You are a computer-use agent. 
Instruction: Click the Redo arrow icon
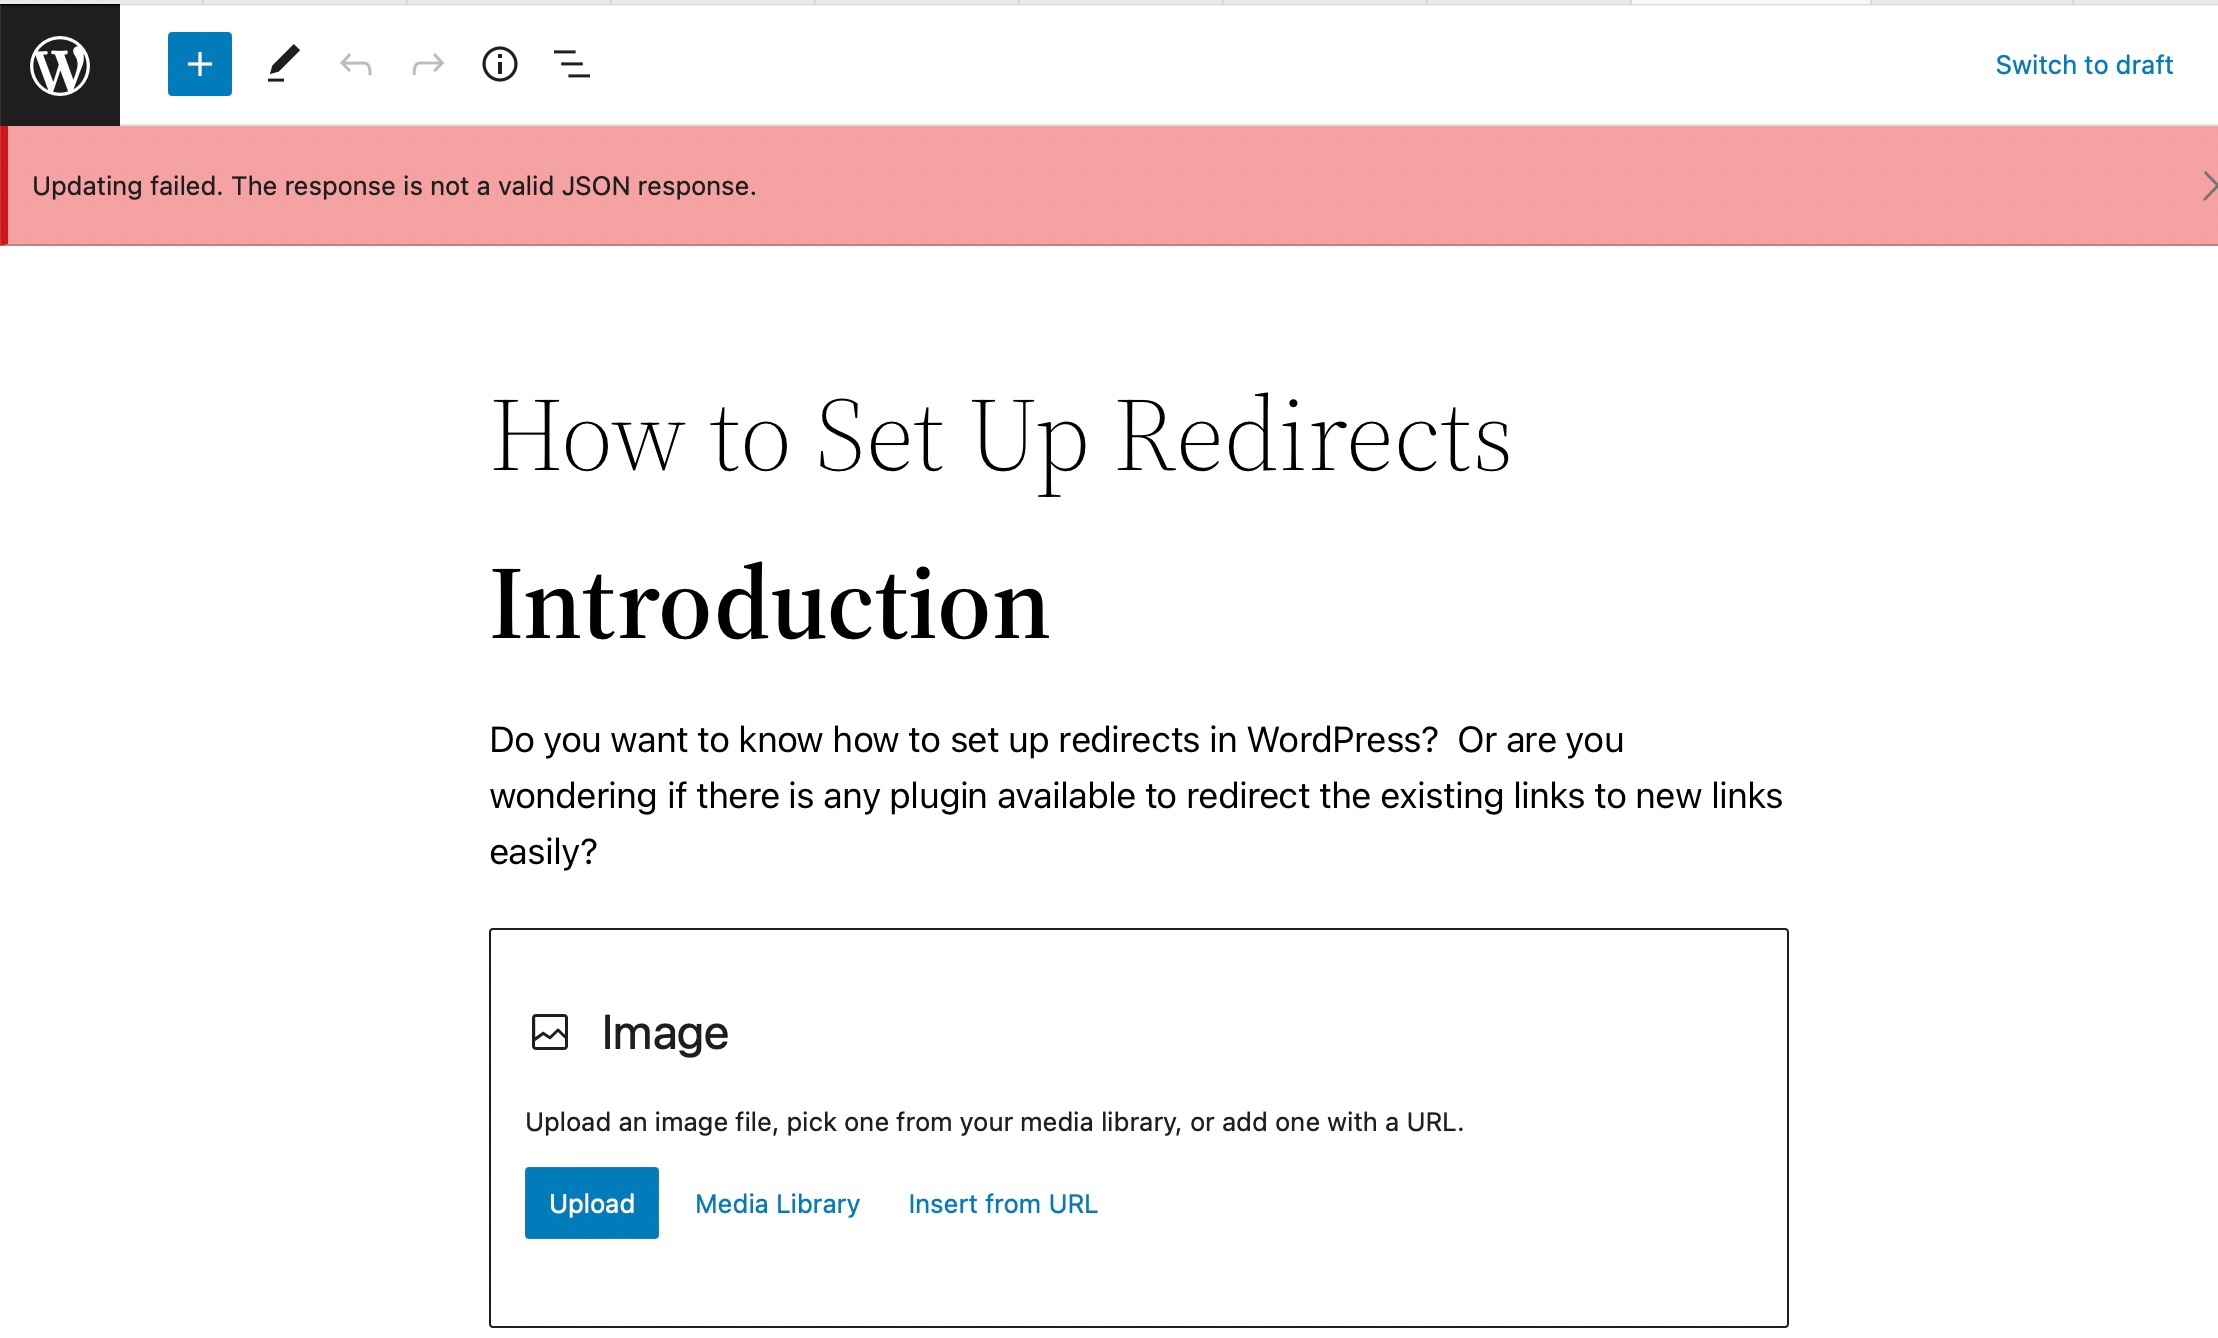point(426,65)
